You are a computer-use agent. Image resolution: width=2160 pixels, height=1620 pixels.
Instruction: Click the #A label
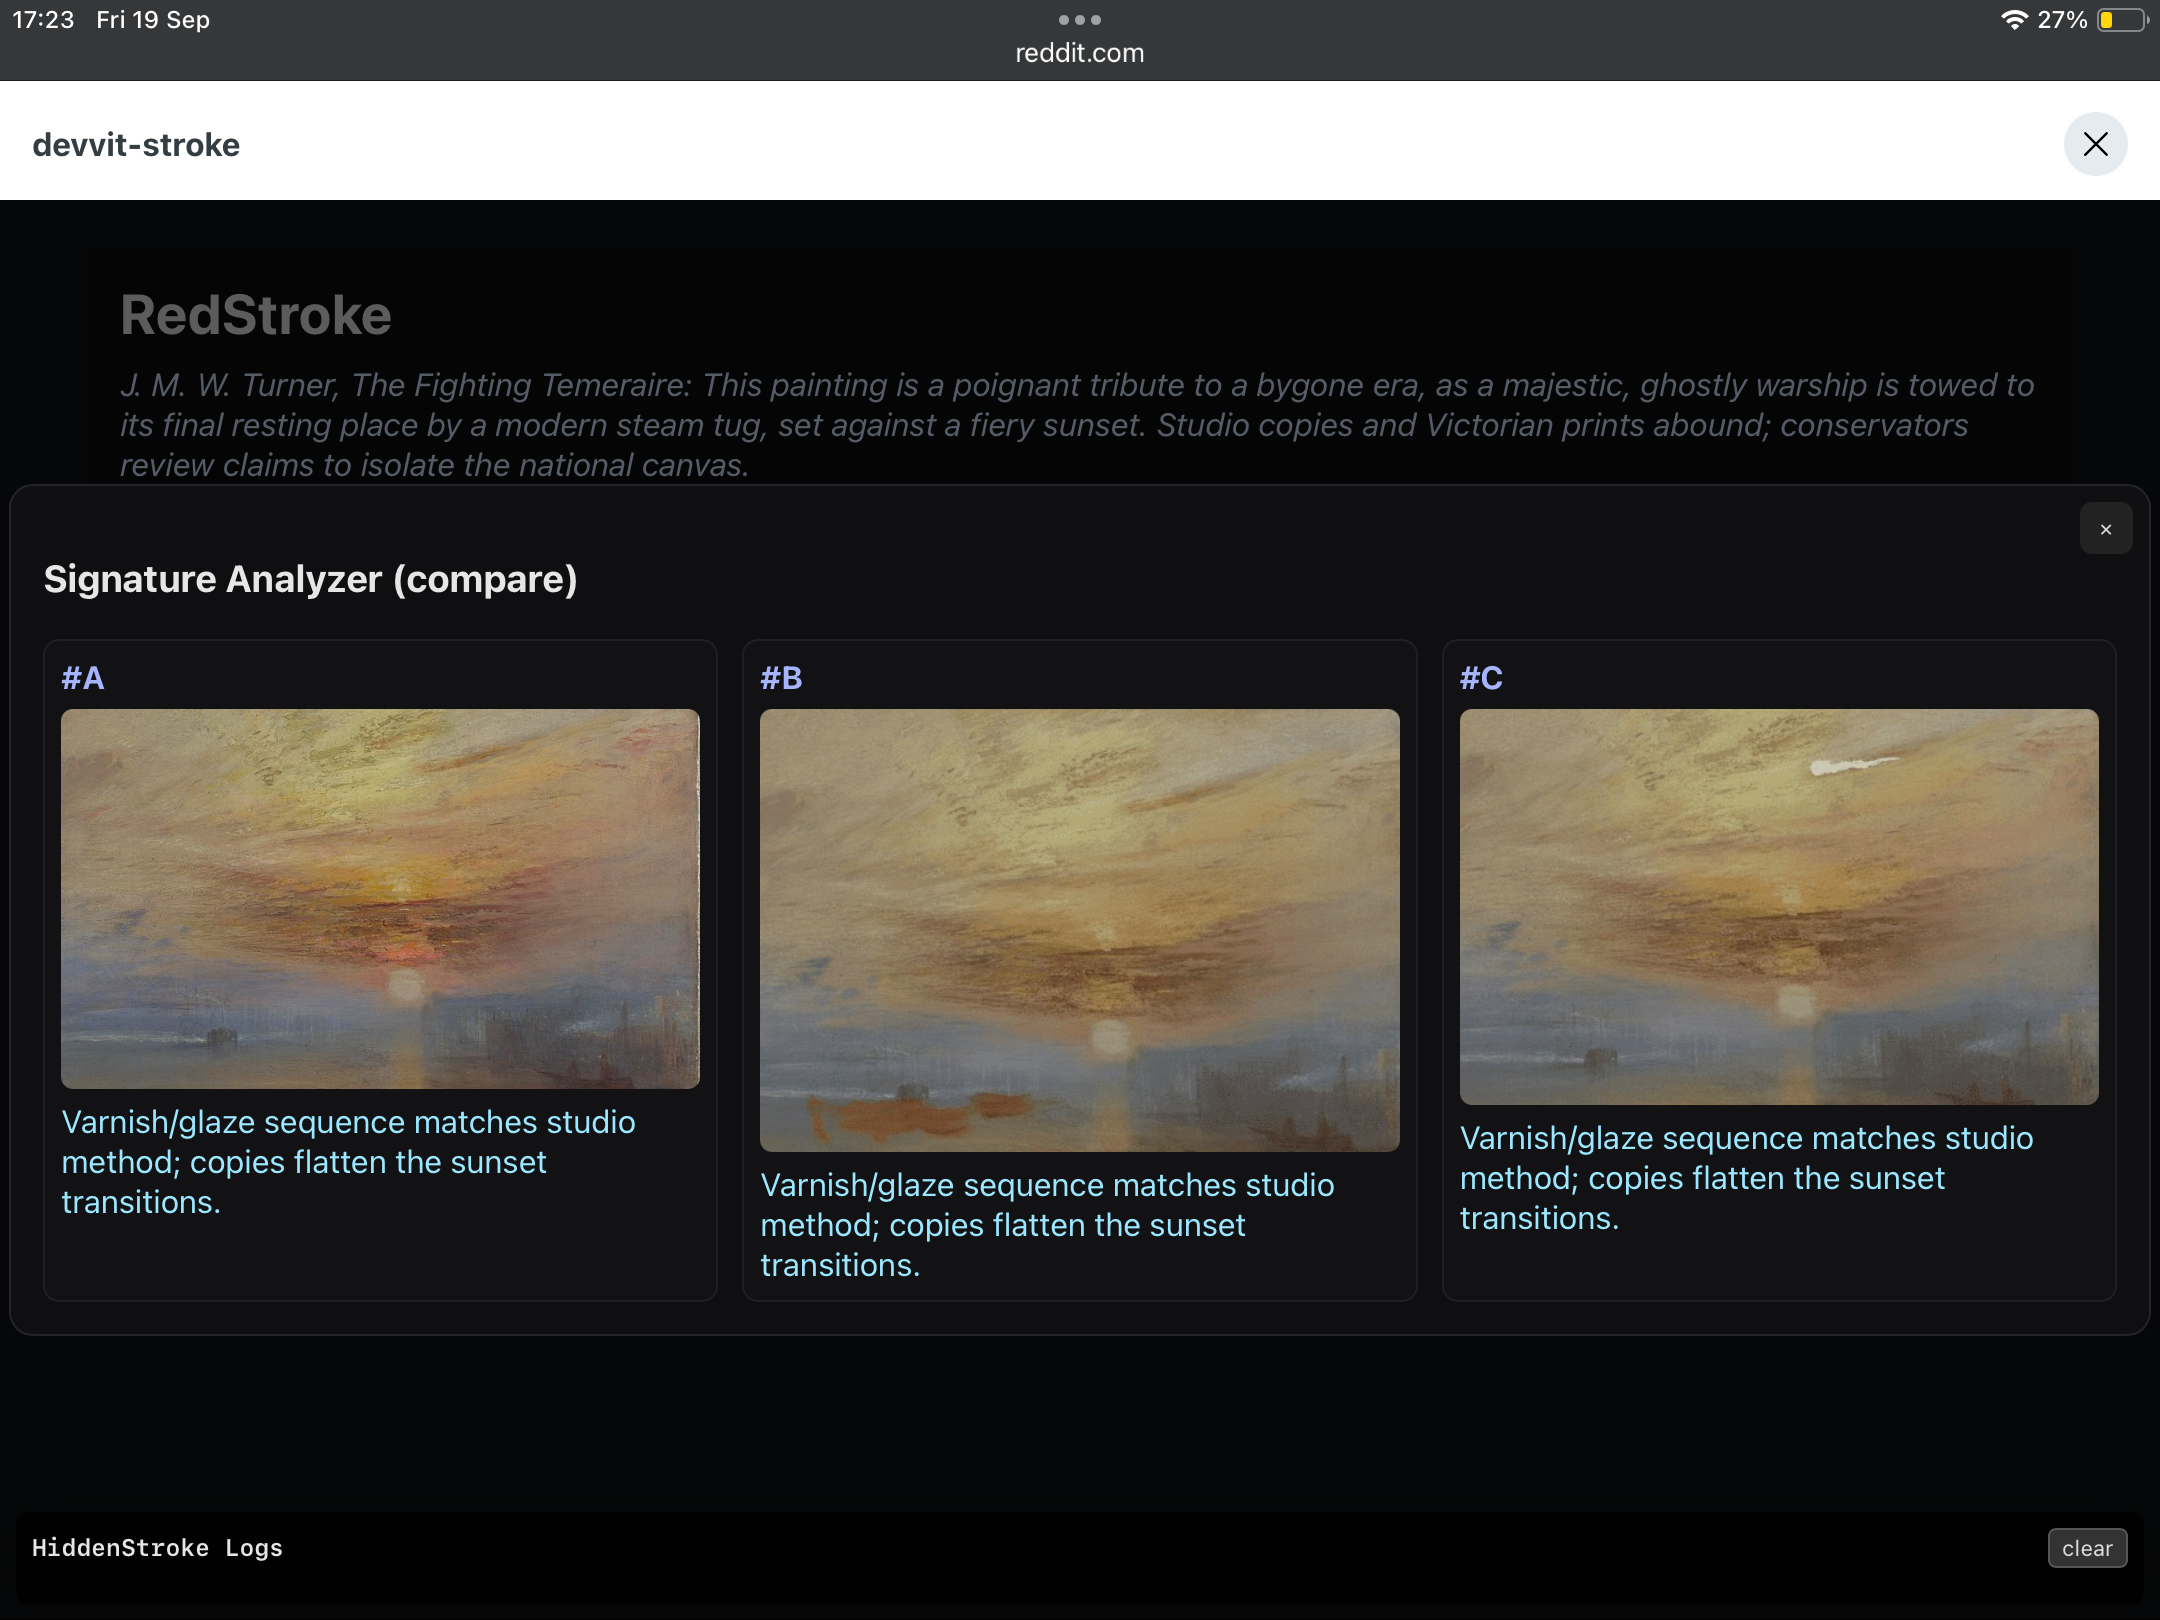[x=83, y=678]
